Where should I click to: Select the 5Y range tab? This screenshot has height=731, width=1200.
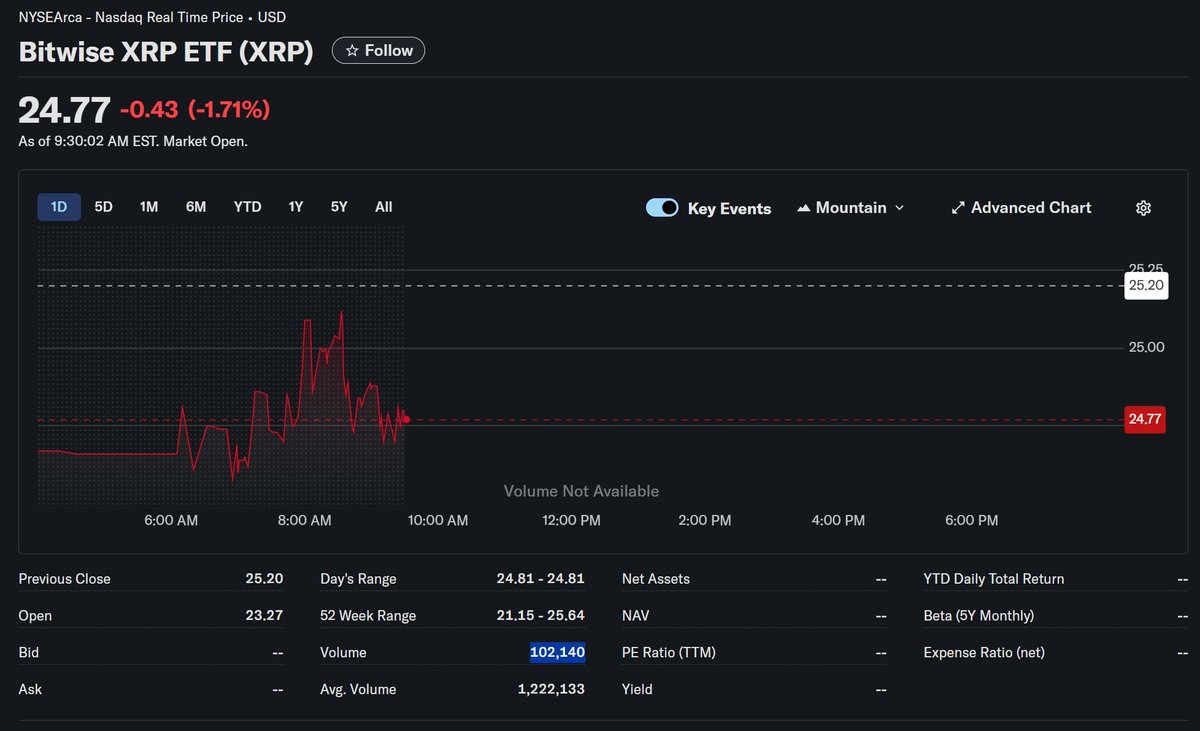point(339,207)
